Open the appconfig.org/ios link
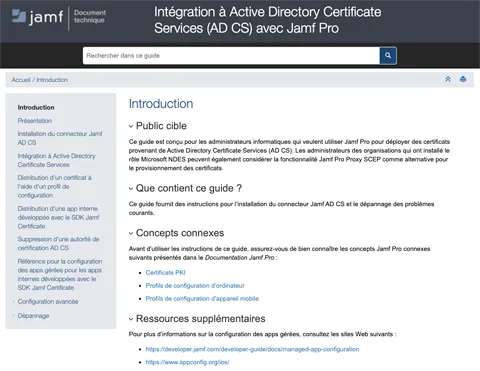The width and height of the screenshot is (480, 371). point(187,362)
